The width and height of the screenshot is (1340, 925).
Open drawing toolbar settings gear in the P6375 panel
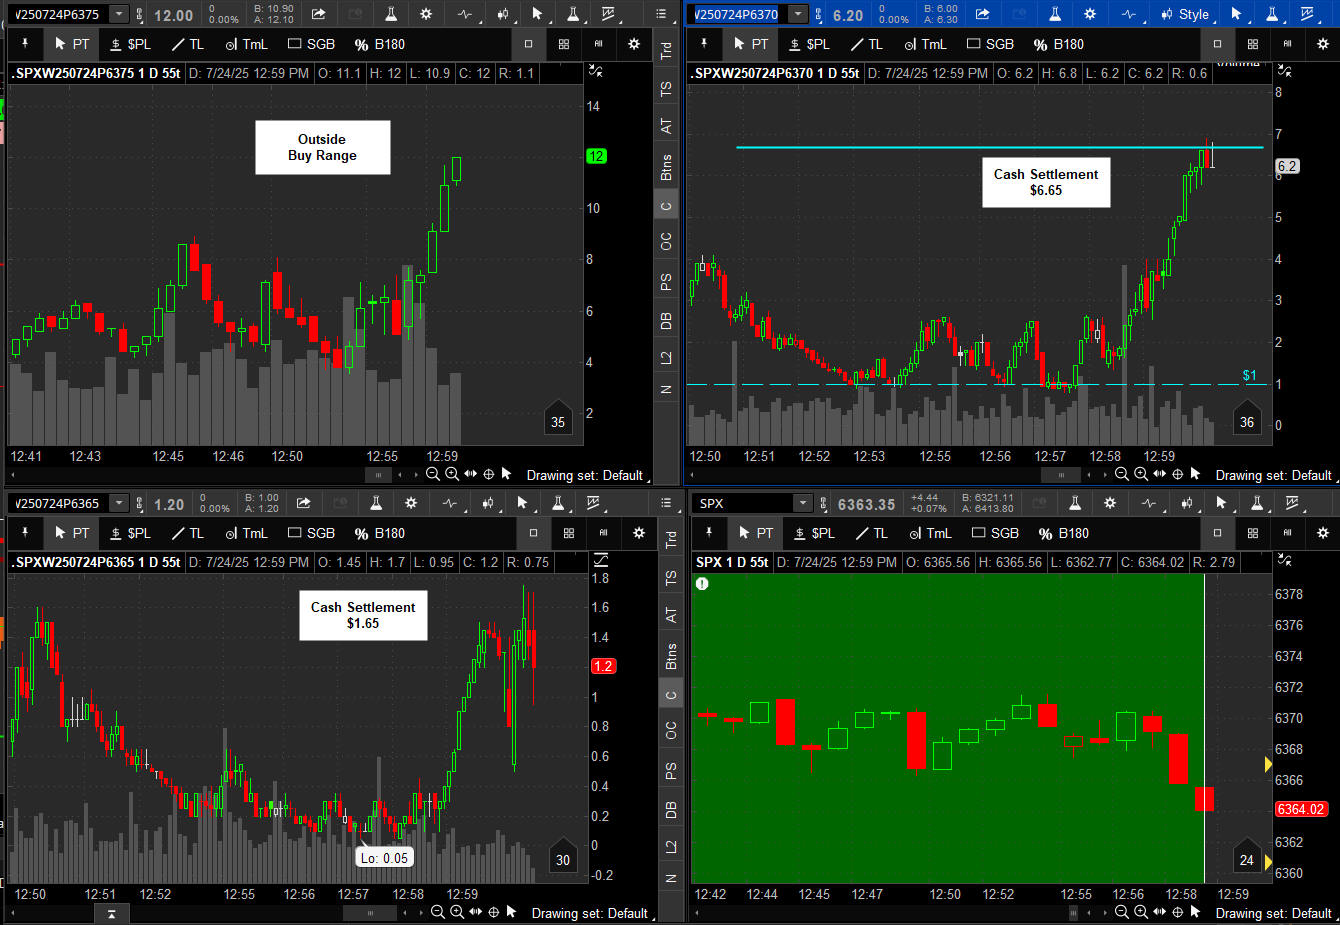point(634,44)
